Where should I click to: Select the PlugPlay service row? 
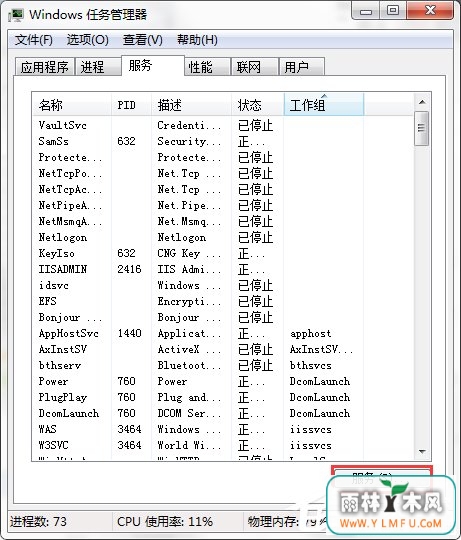click(222, 397)
